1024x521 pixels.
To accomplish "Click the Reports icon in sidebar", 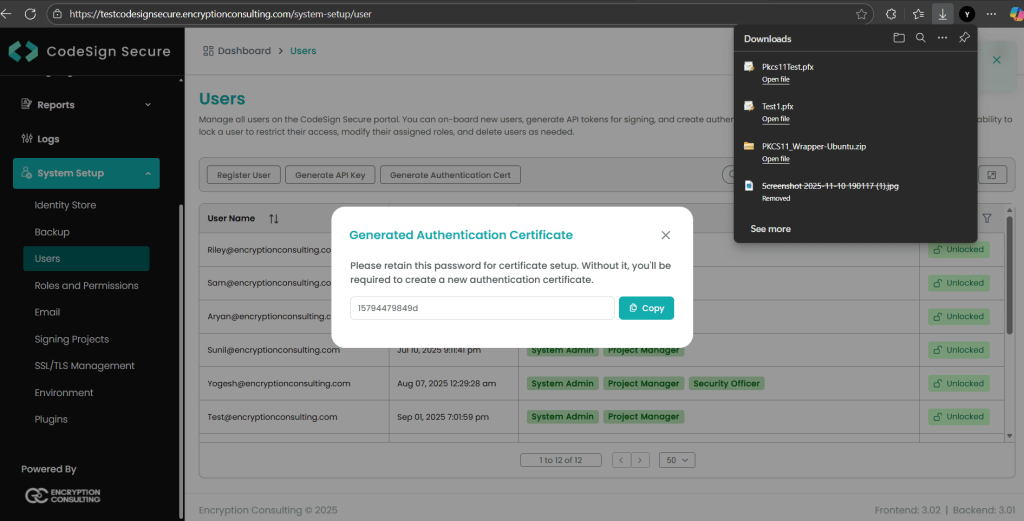I will click(x=26, y=104).
